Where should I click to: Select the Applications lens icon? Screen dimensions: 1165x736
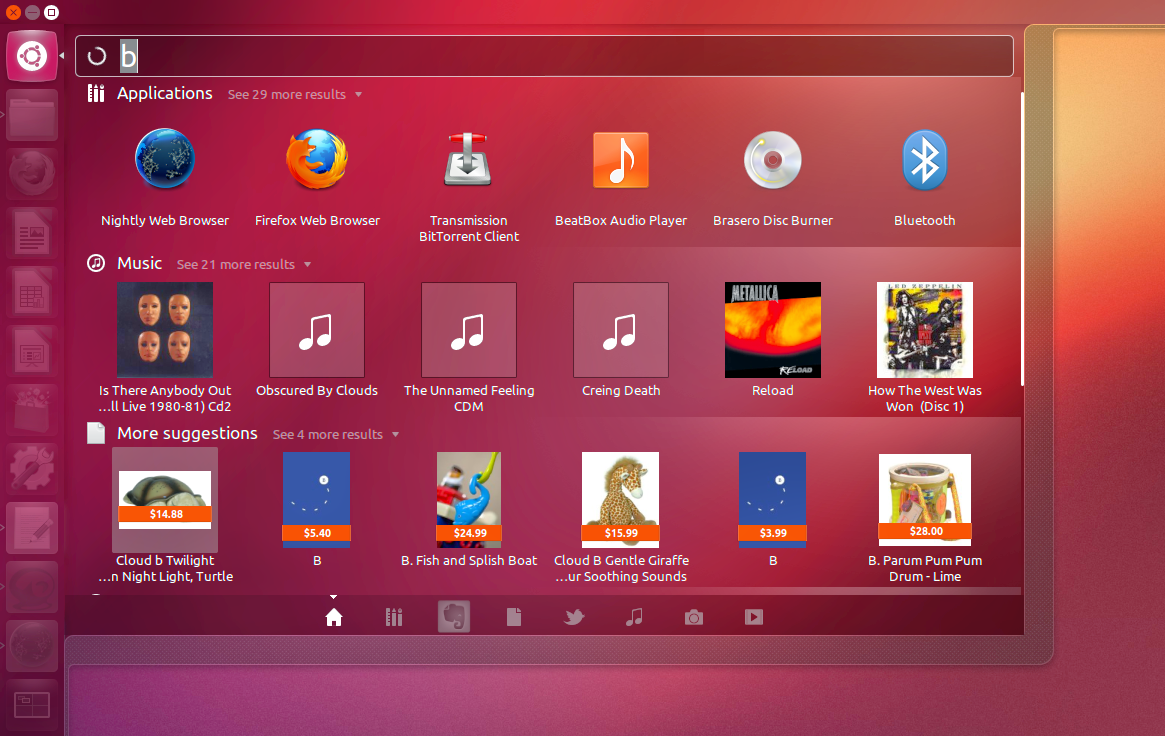pos(393,617)
